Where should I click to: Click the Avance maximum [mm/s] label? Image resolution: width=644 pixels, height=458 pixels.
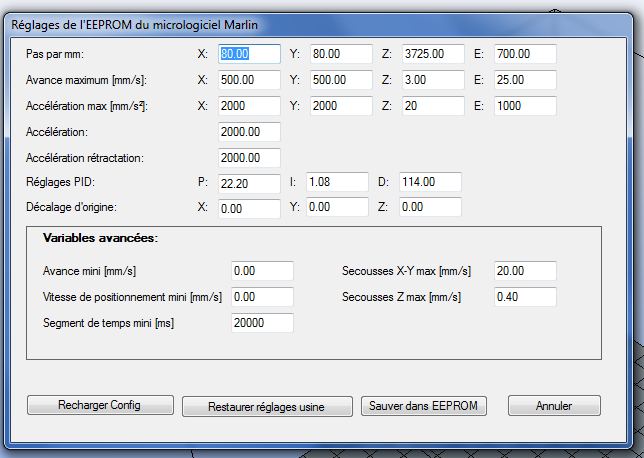(x=86, y=80)
